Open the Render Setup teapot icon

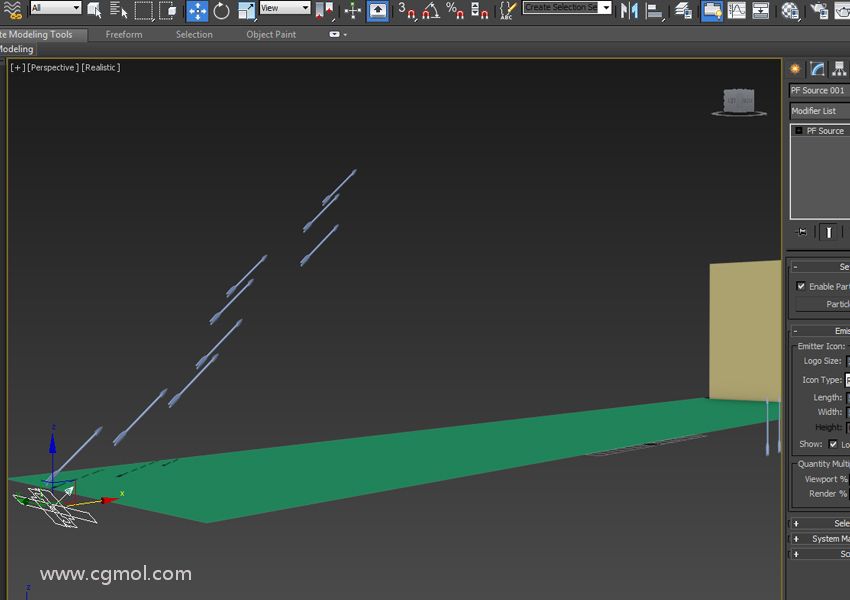pyautogui.click(x=819, y=11)
